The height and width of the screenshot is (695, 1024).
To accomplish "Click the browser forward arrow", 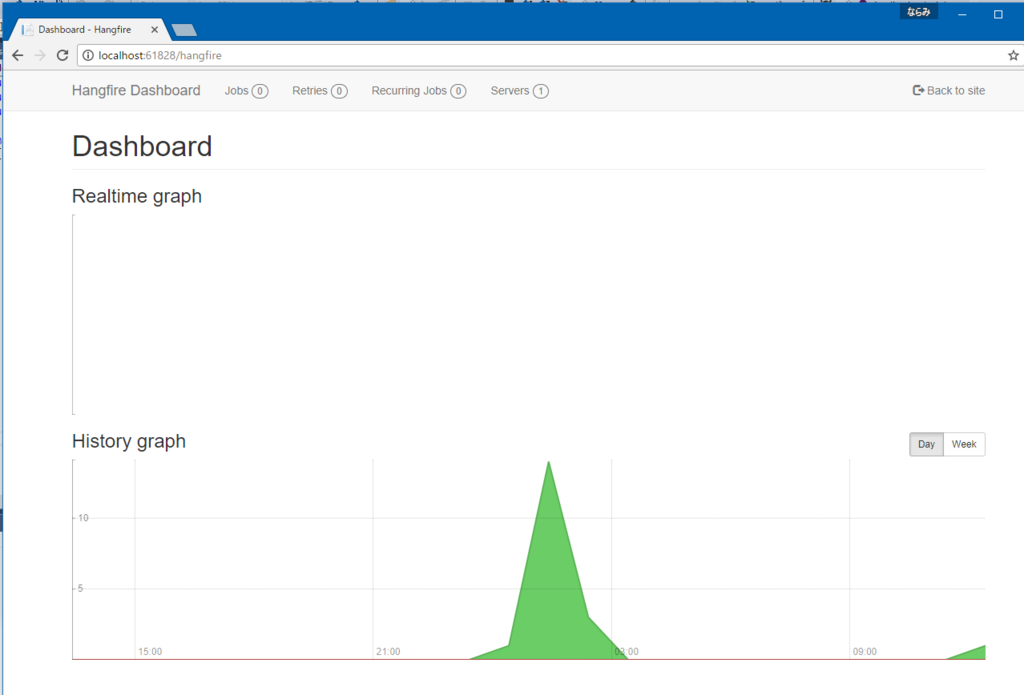I will (x=40, y=56).
